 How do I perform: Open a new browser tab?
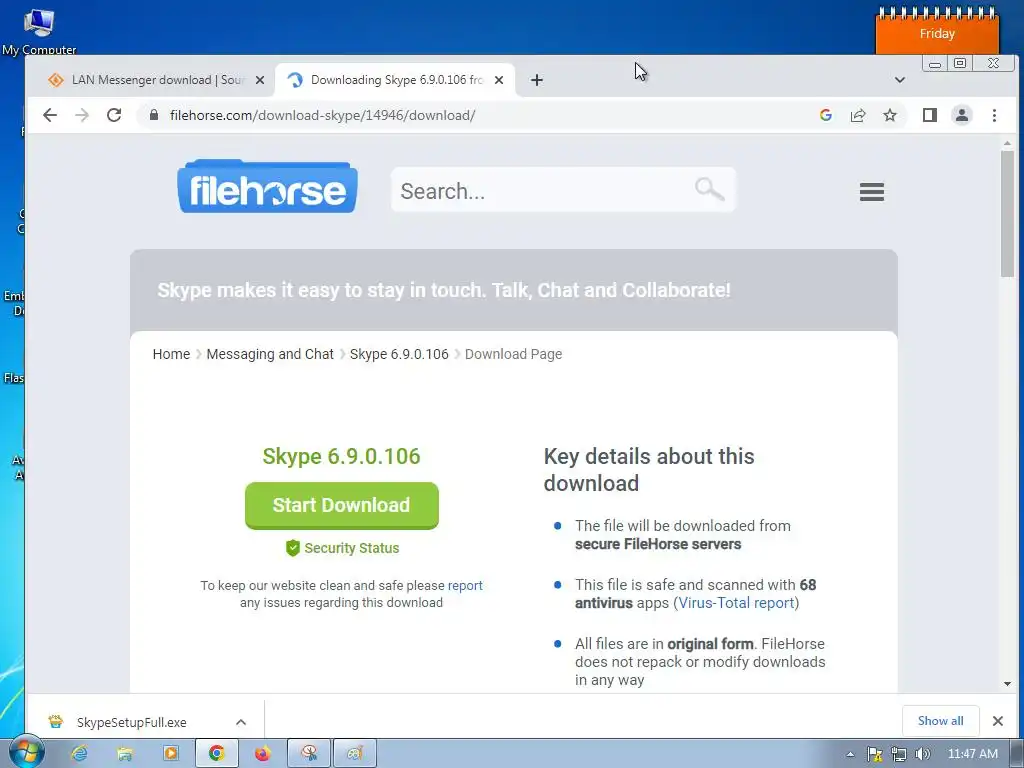pyautogui.click(x=537, y=80)
